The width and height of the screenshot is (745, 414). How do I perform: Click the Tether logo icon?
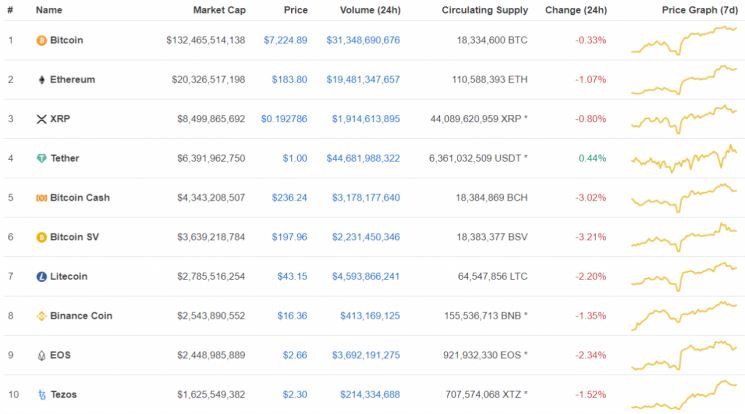[x=41, y=158]
